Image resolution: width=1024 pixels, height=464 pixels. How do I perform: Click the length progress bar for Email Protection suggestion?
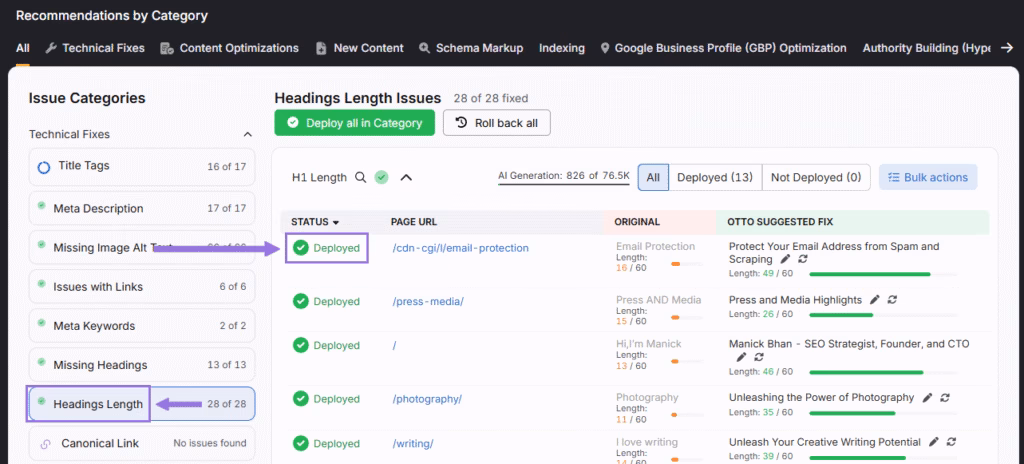[869, 274]
